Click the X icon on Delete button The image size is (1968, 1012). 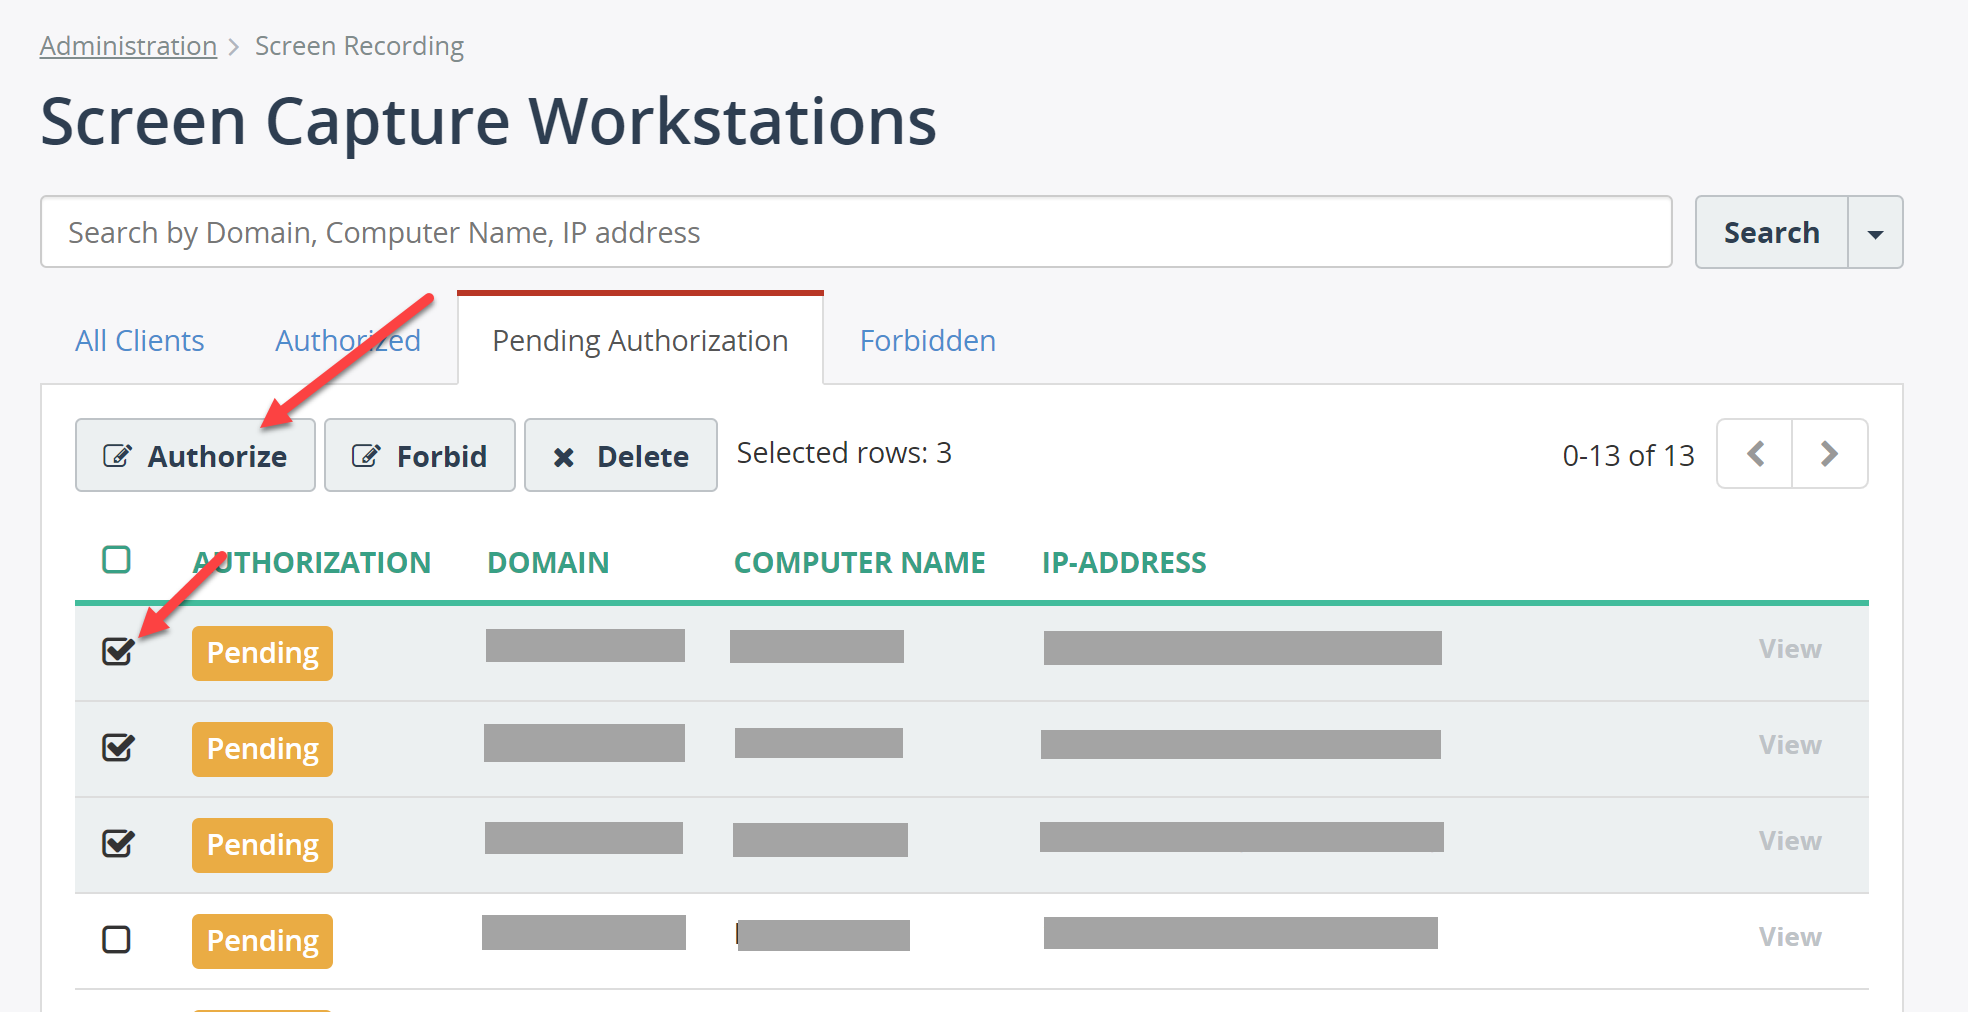[x=565, y=455]
